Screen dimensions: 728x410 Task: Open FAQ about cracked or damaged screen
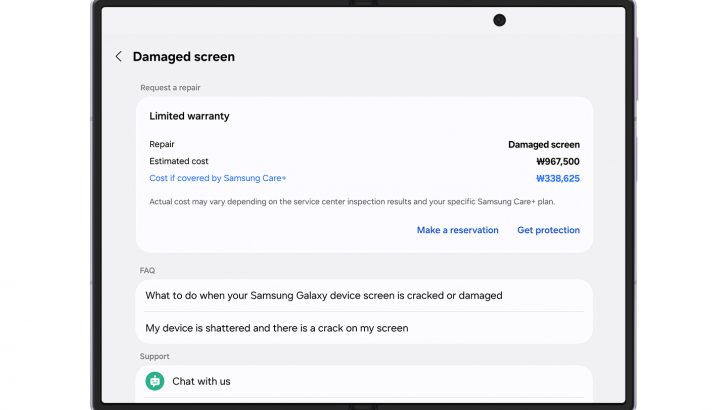coord(364,295)
